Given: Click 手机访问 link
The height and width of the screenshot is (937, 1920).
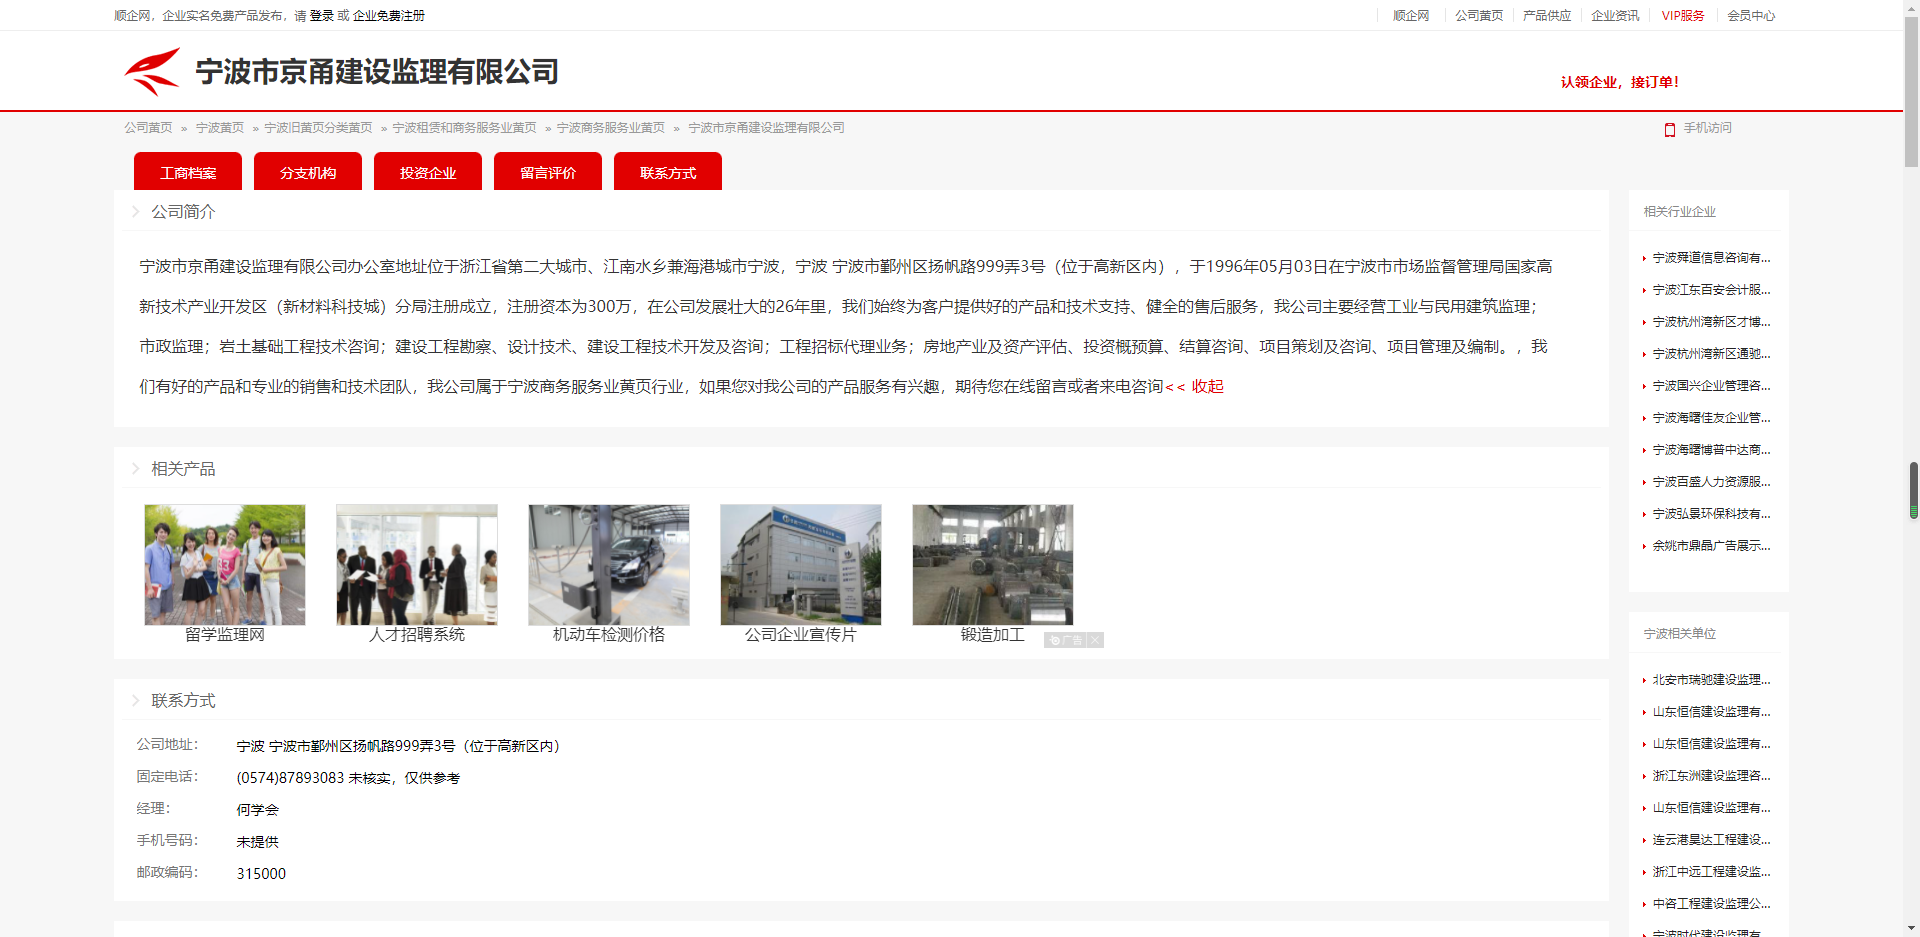Looking at the screenshot, I should (1707, 128).
